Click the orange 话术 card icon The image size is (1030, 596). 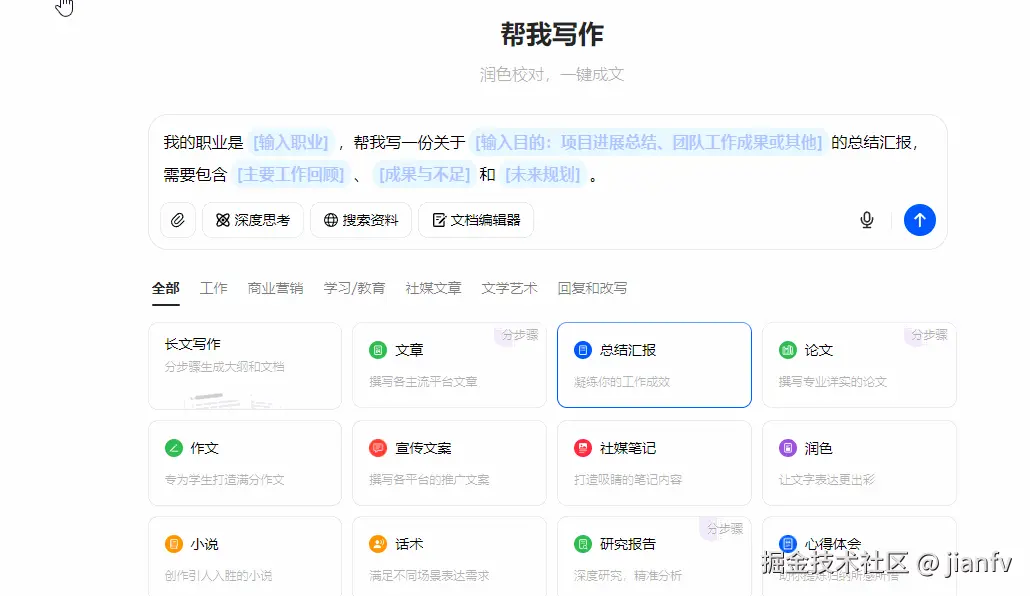click(378, 544)
